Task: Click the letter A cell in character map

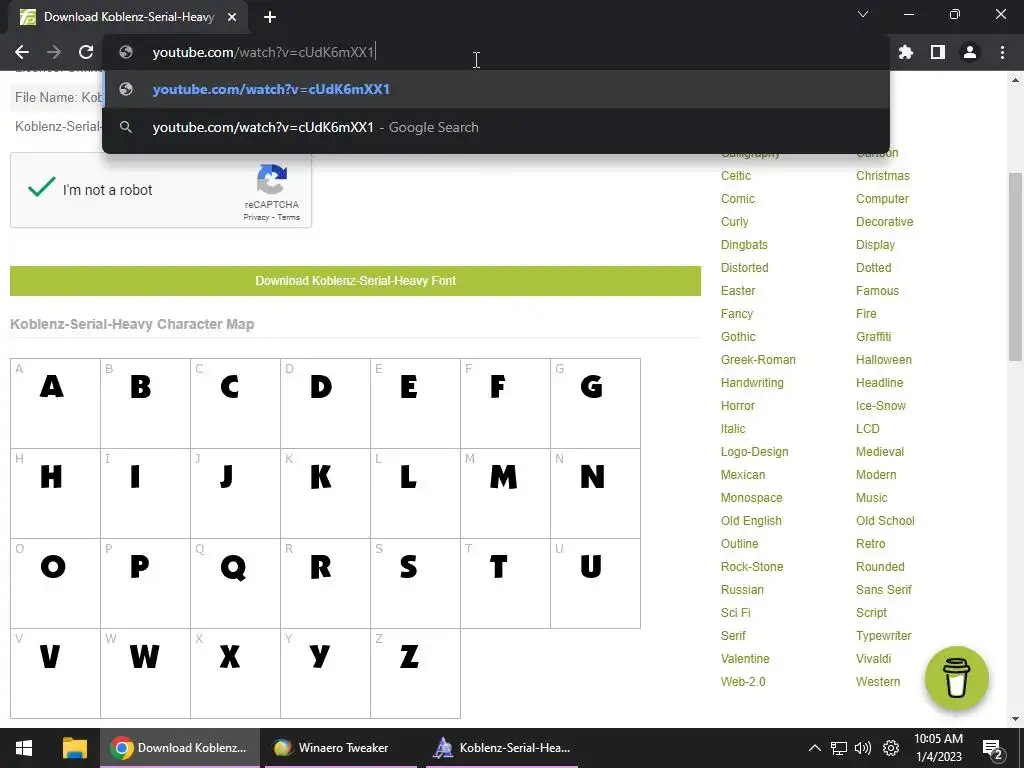Action: (x=56, y=404)
